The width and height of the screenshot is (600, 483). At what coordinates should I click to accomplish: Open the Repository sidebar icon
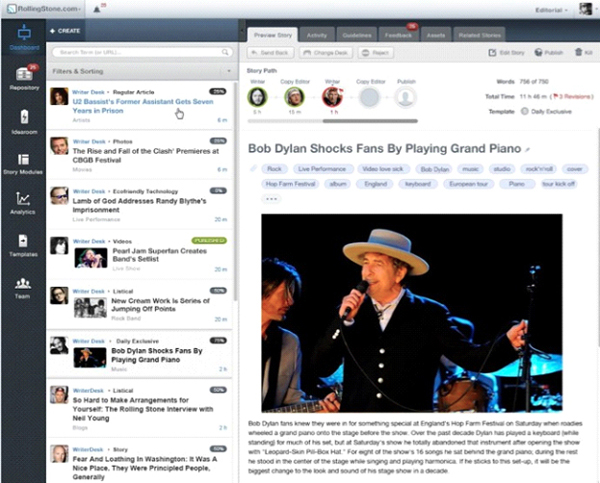coord(21,79)
